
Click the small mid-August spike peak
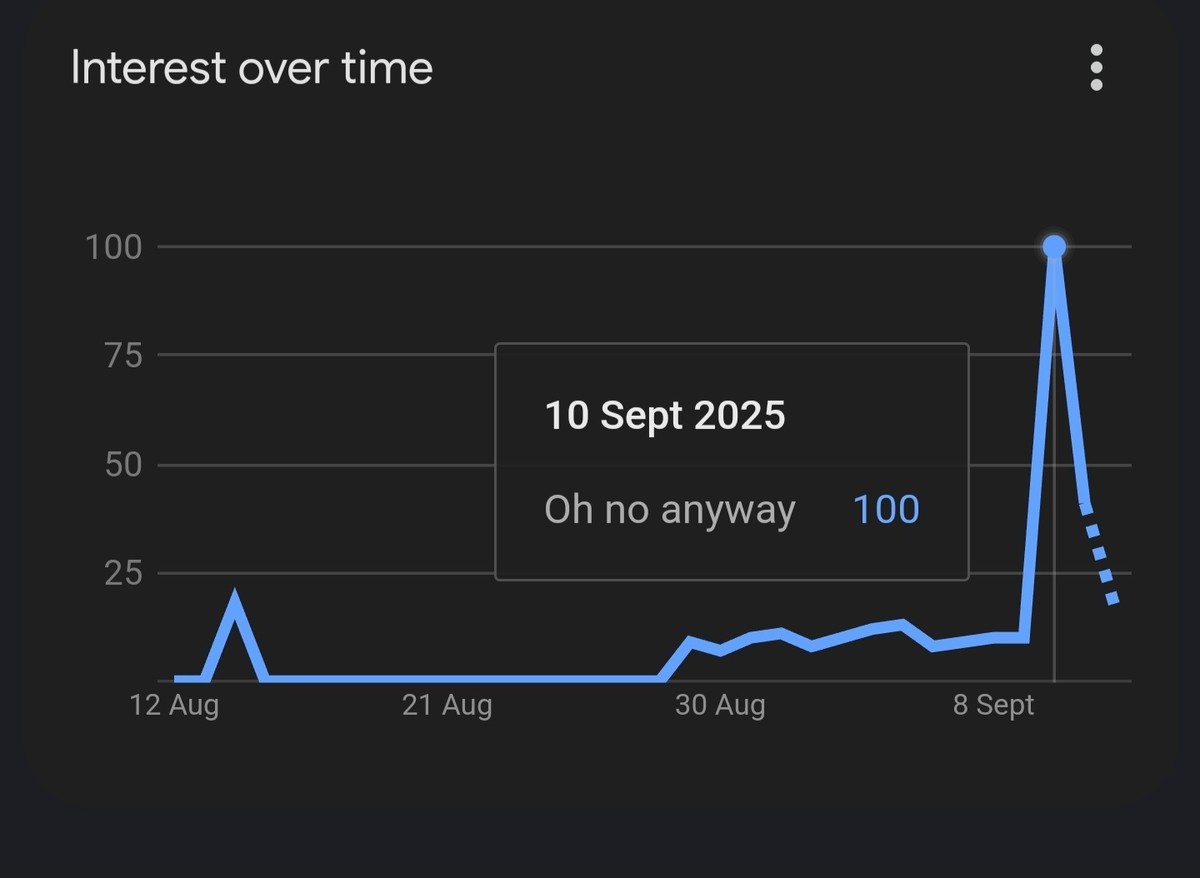(235, 603)
